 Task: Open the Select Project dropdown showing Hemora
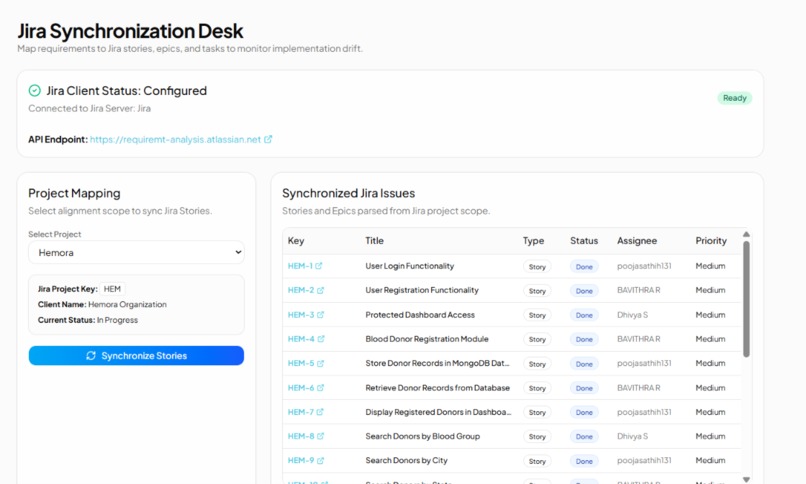(x=136, y=252)
